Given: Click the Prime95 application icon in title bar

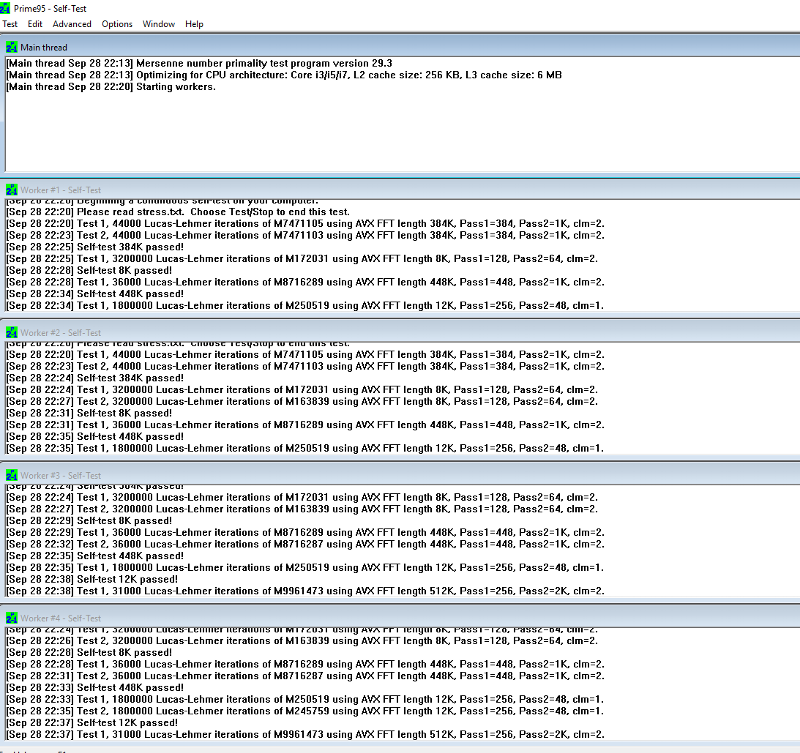Looking at the screenshot, I should pyautogui.click(x=5, y=9).
